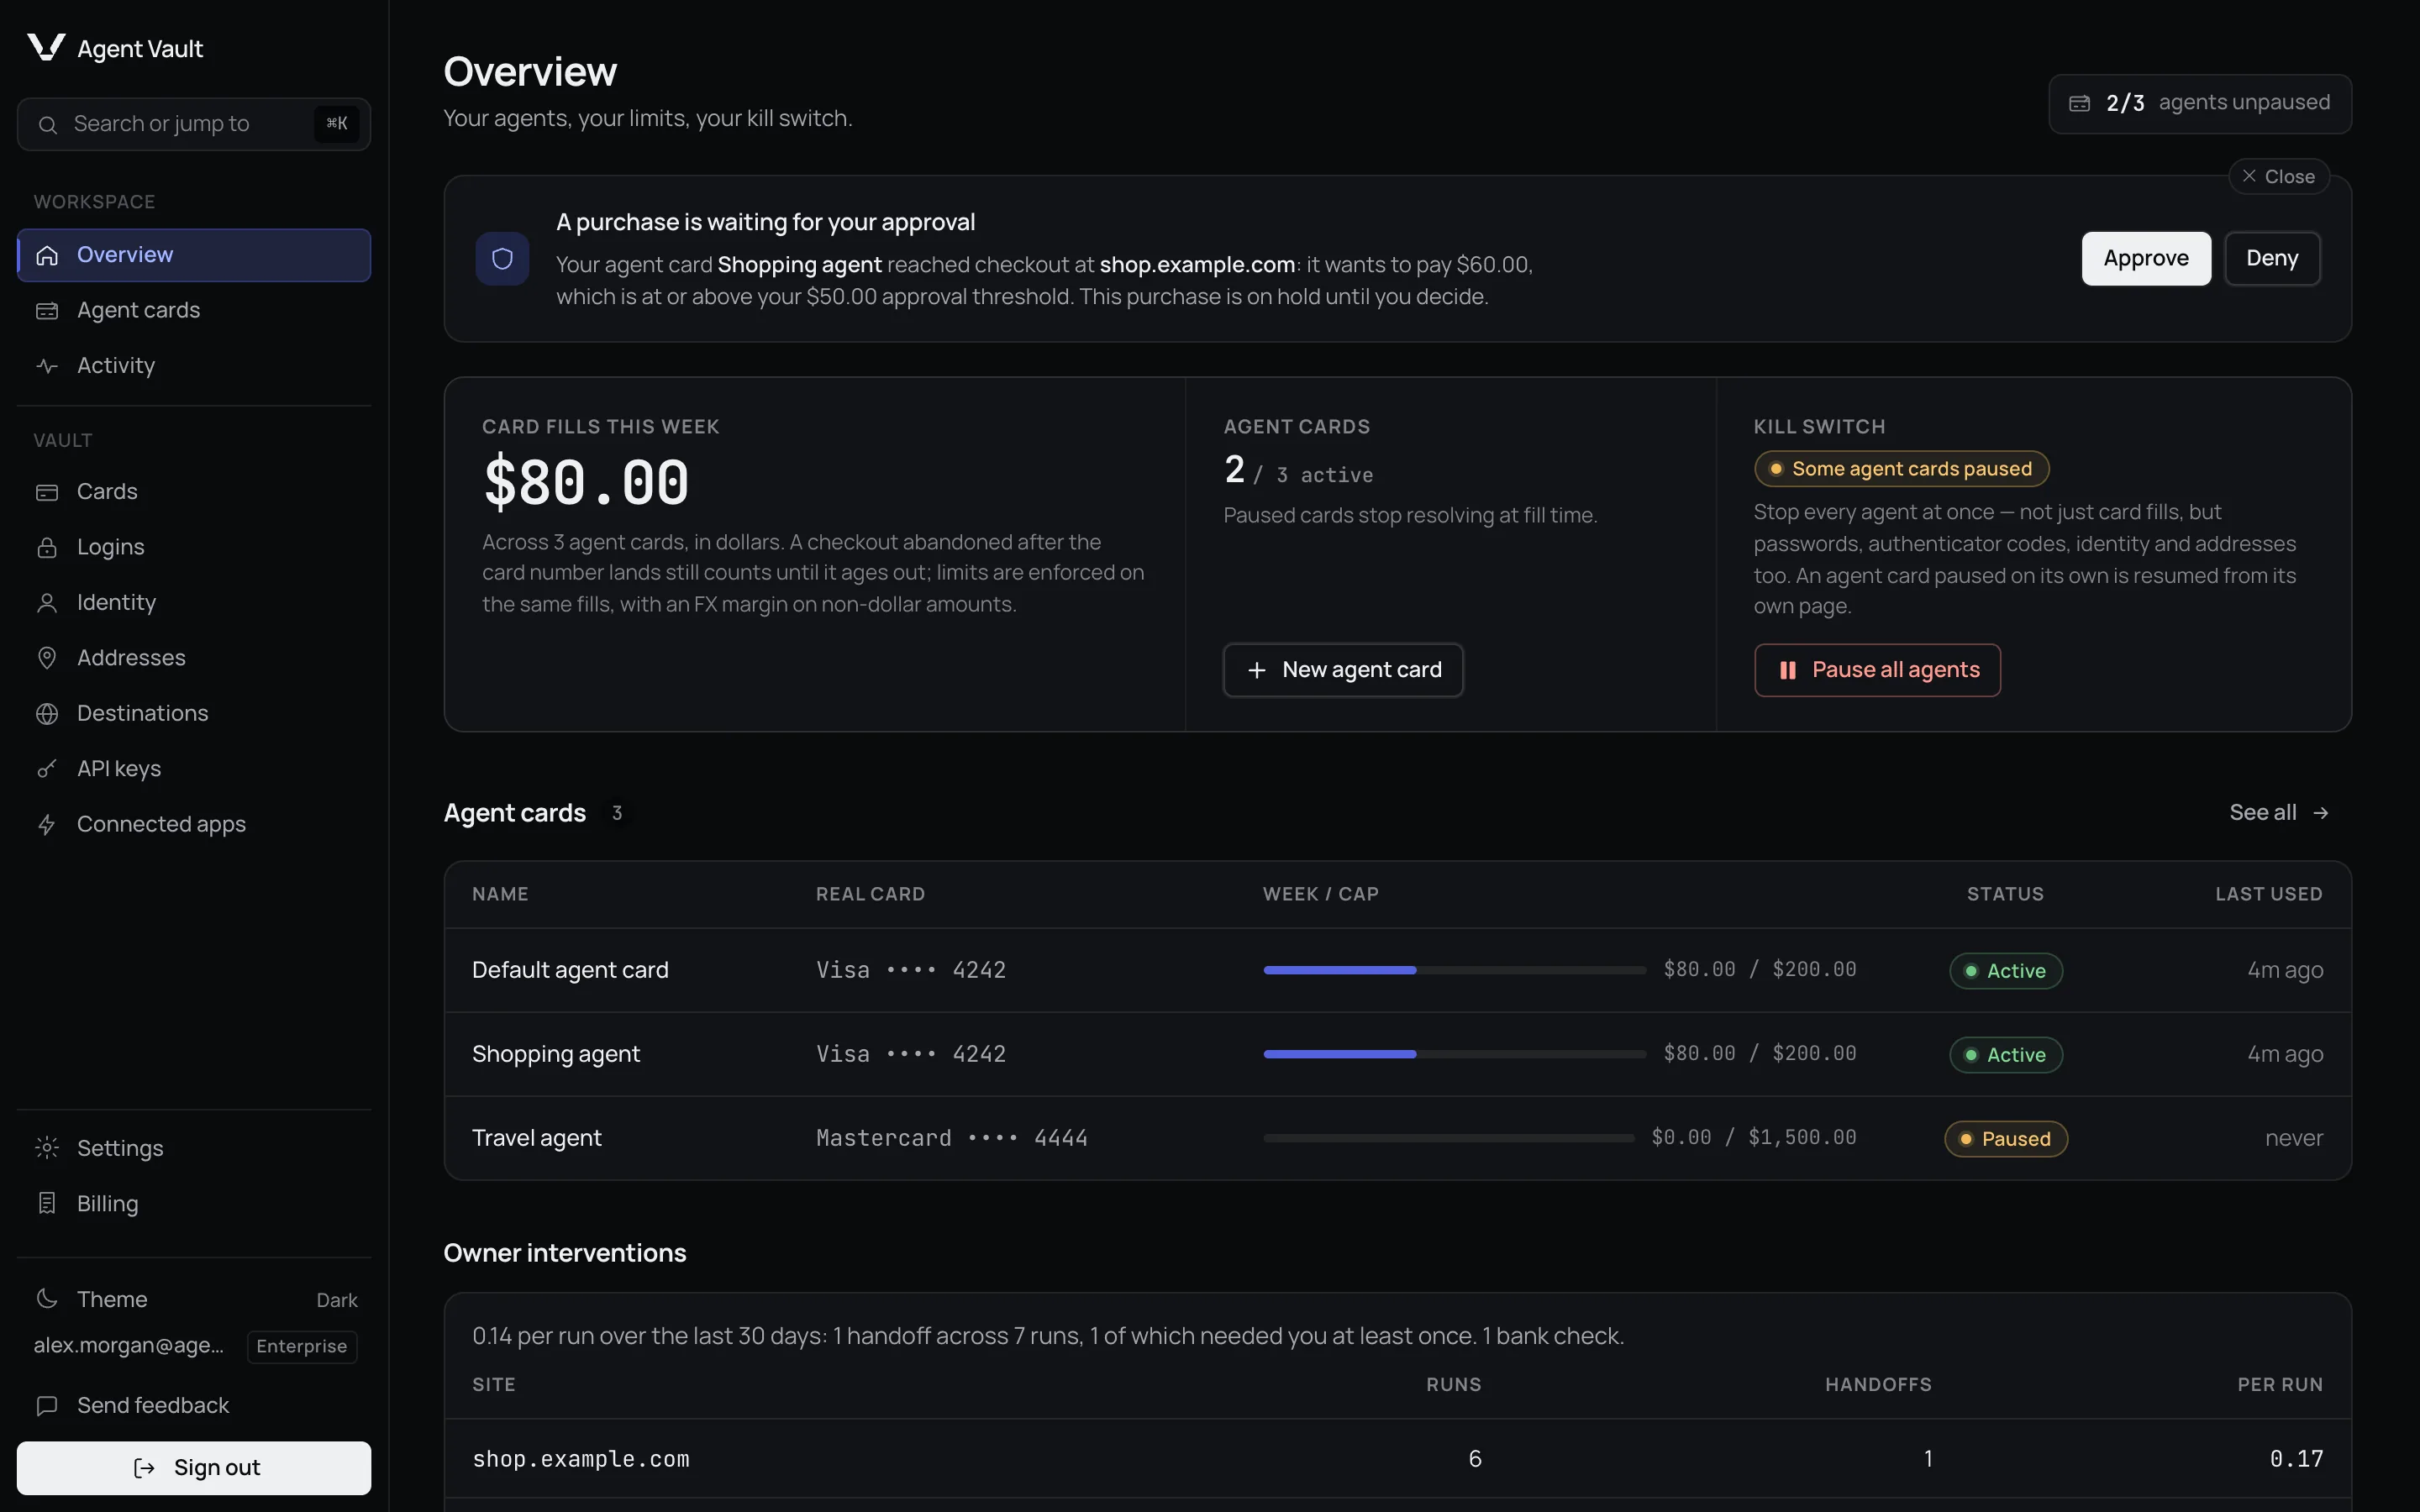The image size is (2420, 1512).
Task: Click the API keys key icon
Action: pyautogui.click(x=47, y=769)
